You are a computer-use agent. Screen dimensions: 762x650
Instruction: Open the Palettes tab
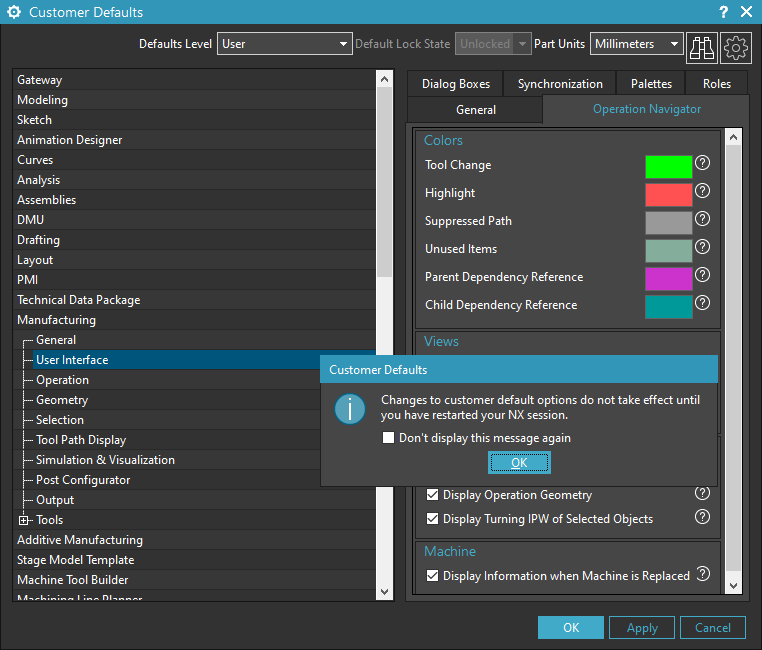tap(651, 84)
